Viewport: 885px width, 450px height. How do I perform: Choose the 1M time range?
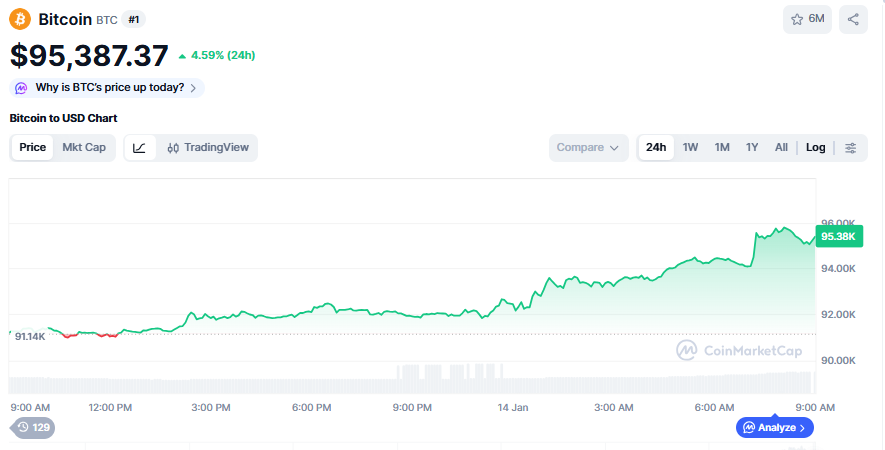click(x=722, y=148)
